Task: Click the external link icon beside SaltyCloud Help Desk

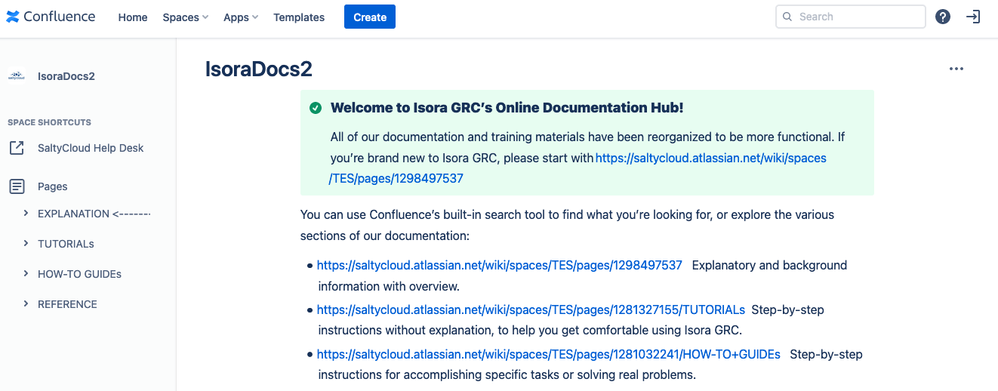Action: click(17, 148)
